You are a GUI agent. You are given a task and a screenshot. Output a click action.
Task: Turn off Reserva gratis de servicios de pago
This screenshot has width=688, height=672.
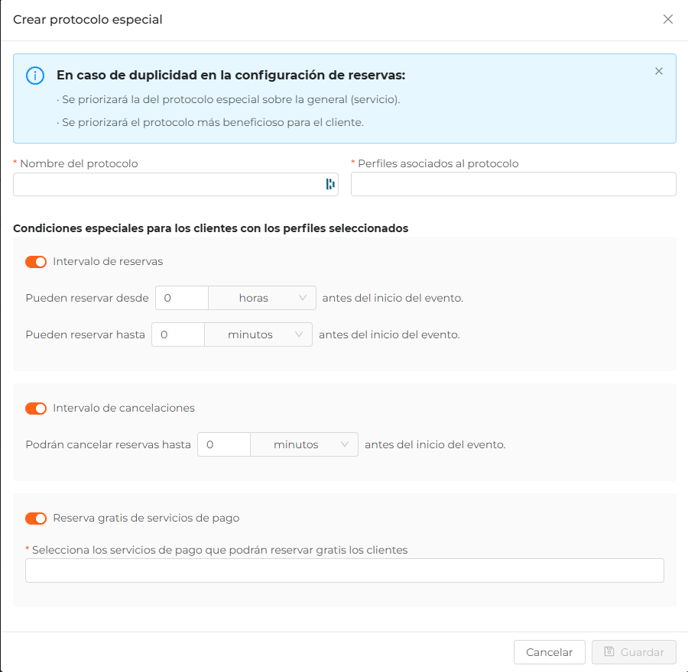pyautogui.click(x=36, y=518)
